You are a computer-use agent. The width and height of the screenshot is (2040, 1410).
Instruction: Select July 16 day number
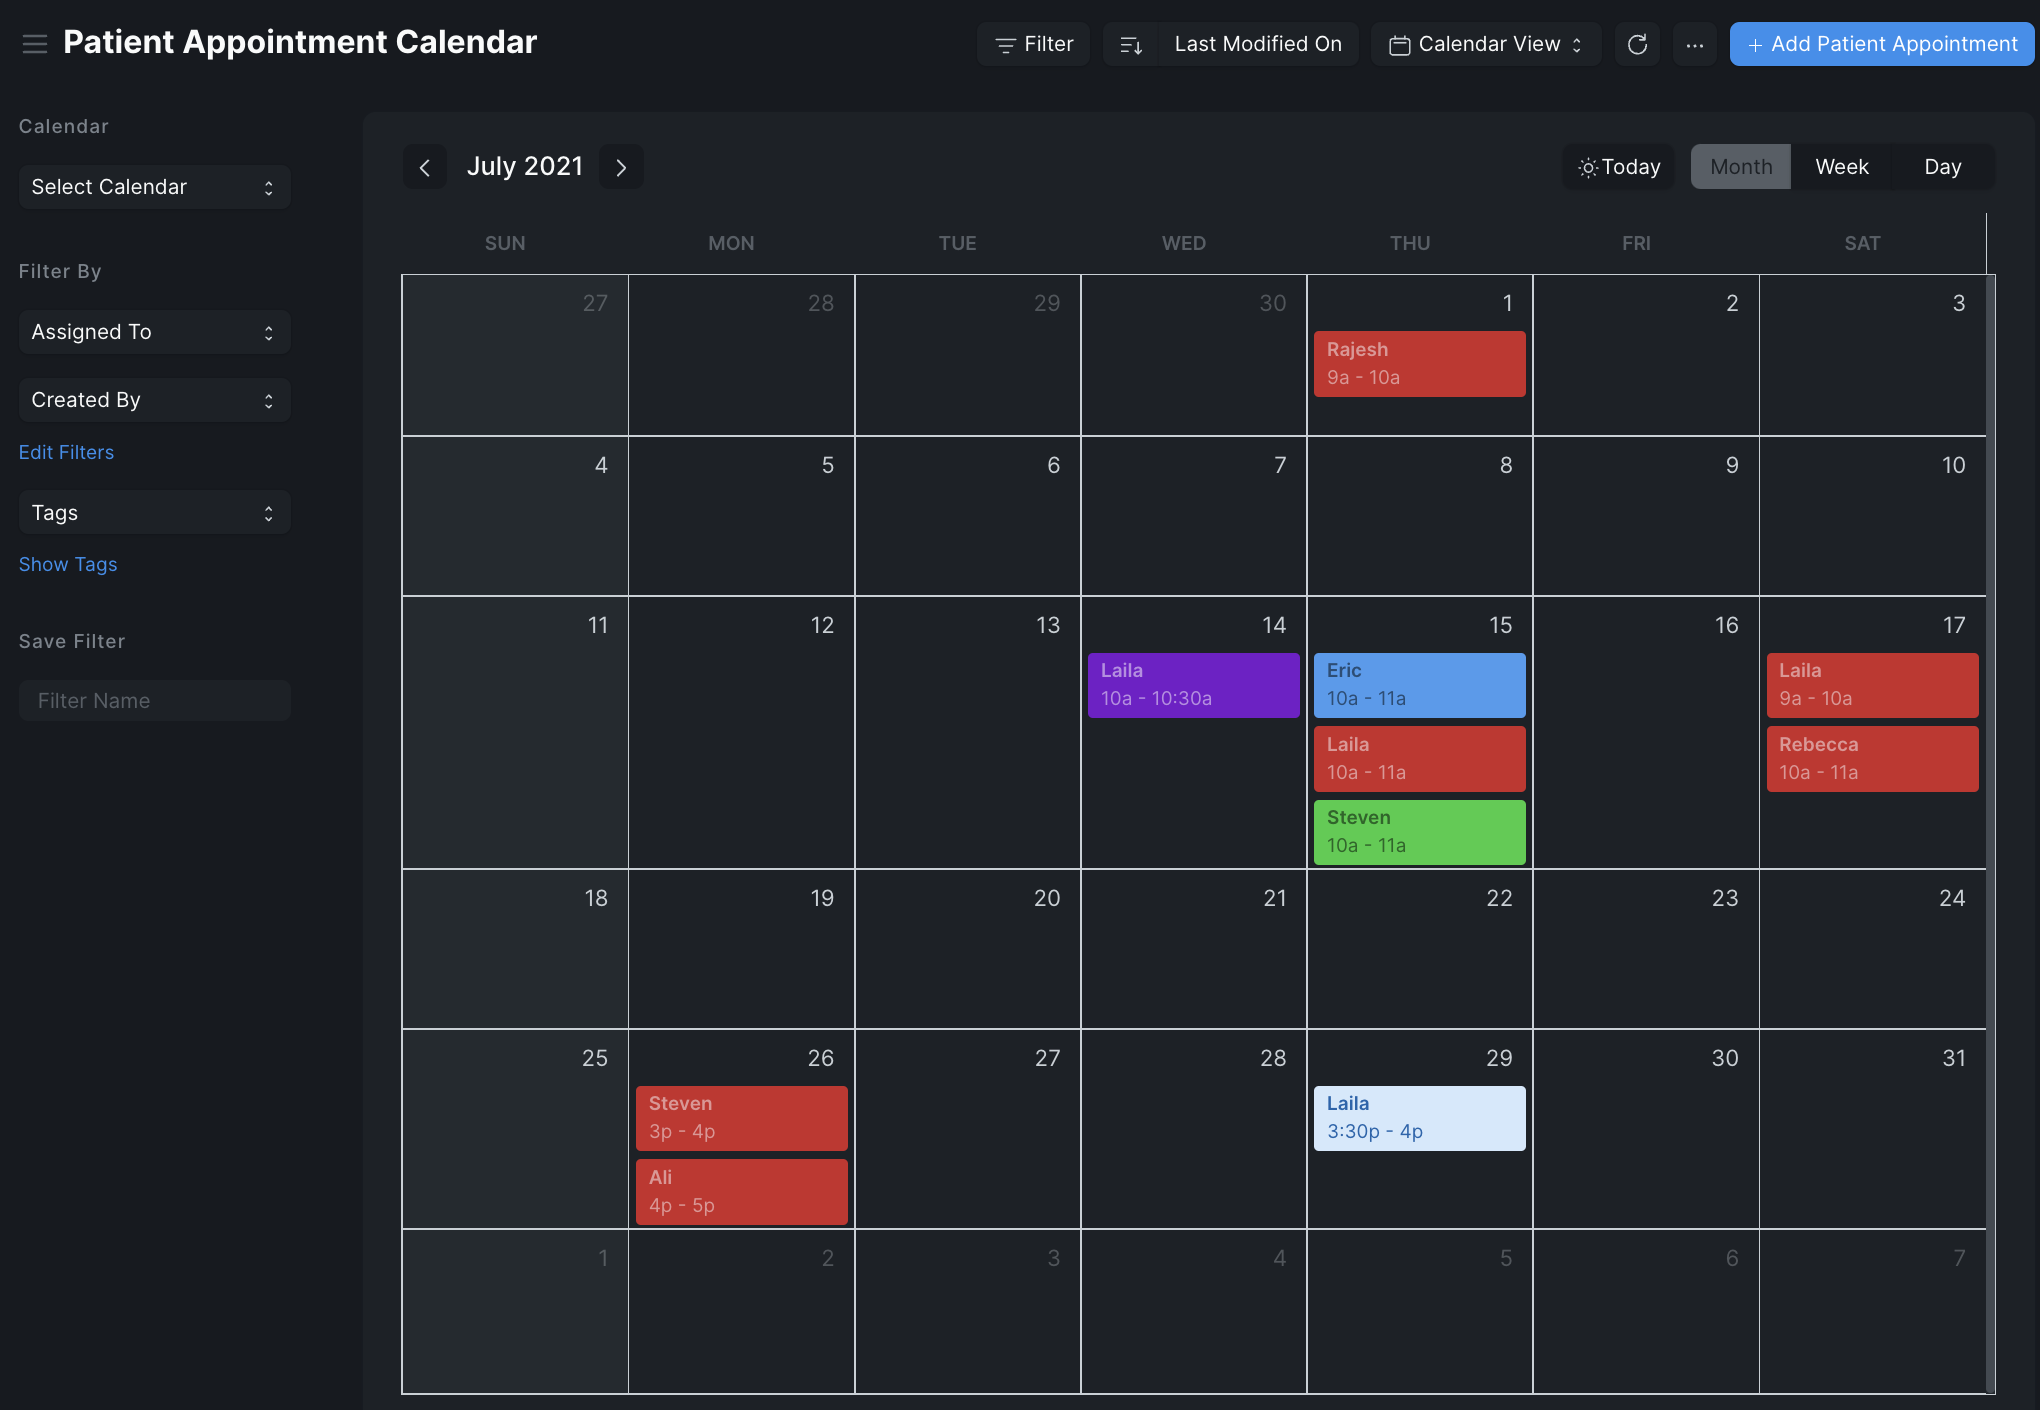coord(1727,626)
